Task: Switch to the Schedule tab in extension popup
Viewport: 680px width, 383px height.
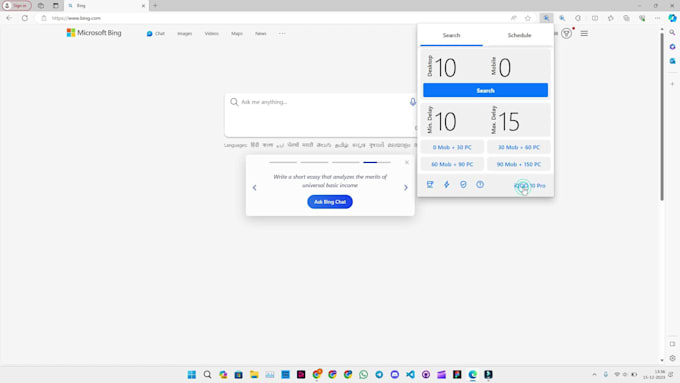Action: point(519,35)
